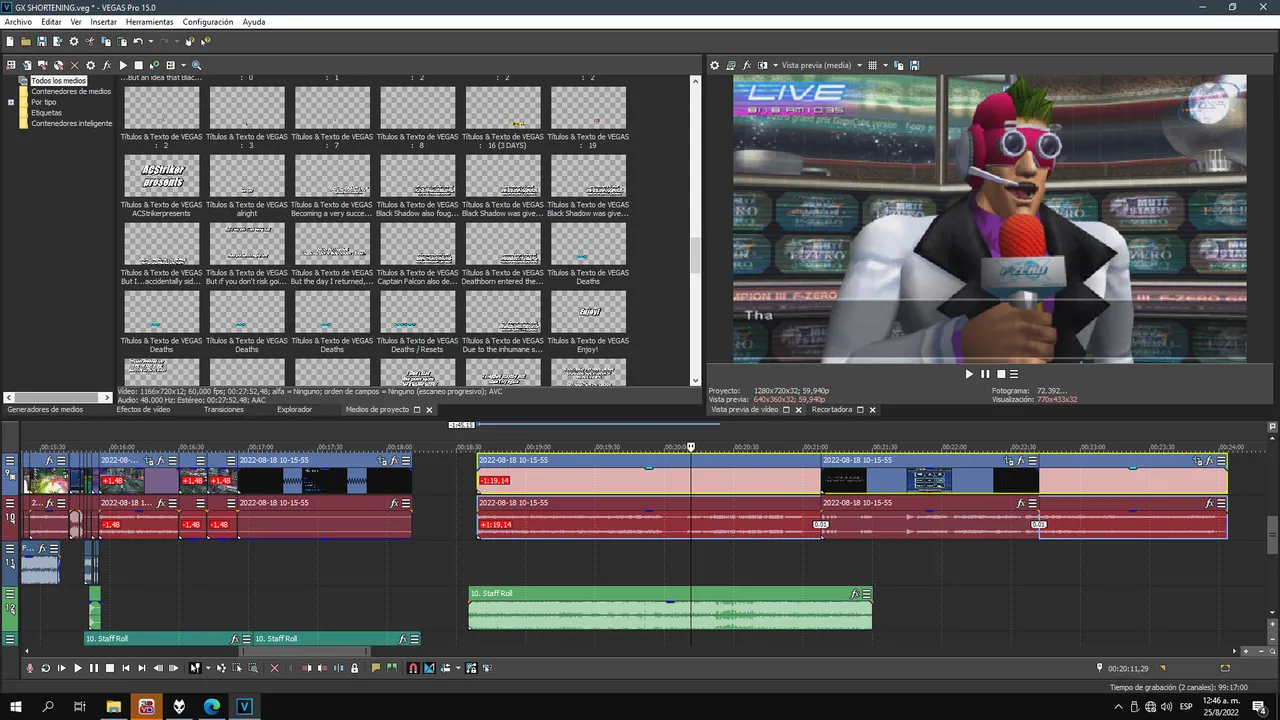The width and height of the screenshot is (1280, 720).
Task: Copy snapshot to clipboard in preview toolbar
Action: click(x=898, y=65)
